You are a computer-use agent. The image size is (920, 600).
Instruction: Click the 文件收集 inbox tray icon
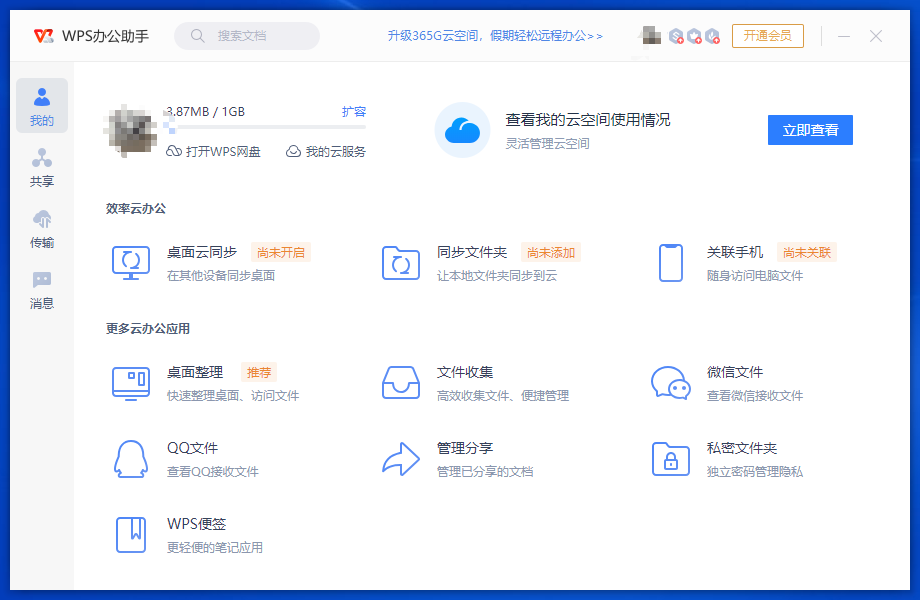(401, 383)
